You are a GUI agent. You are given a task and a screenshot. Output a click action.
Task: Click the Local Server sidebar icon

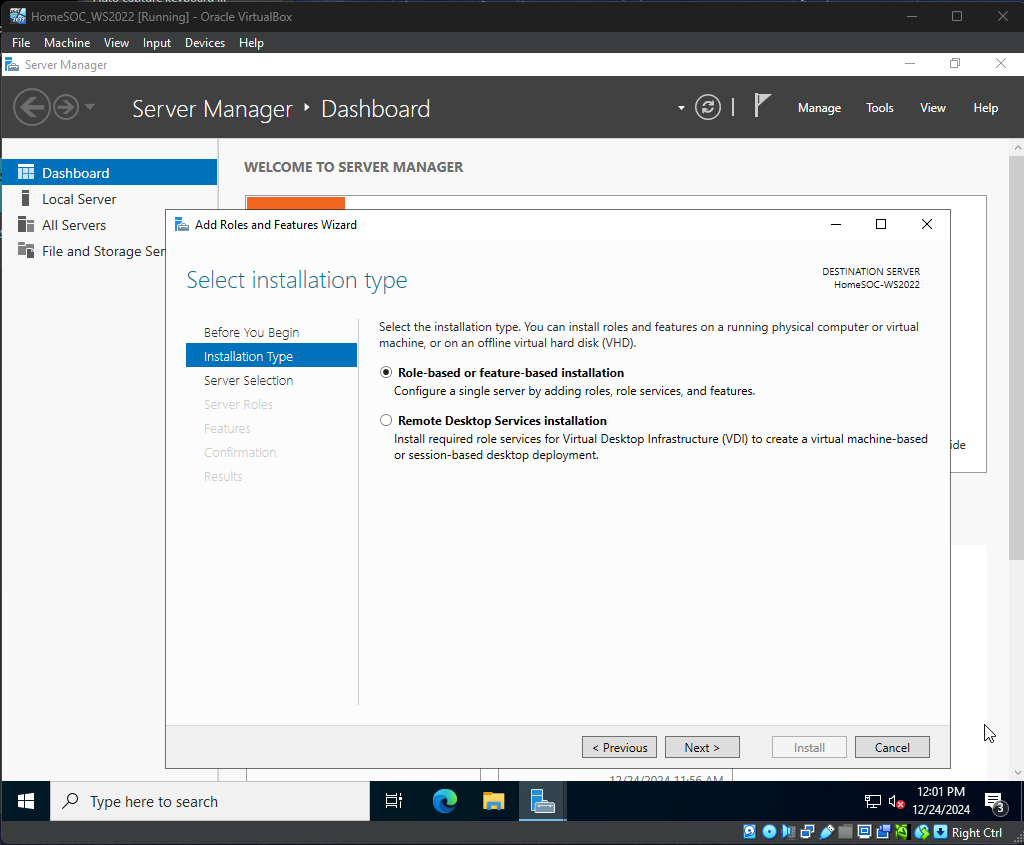(26, 199)
